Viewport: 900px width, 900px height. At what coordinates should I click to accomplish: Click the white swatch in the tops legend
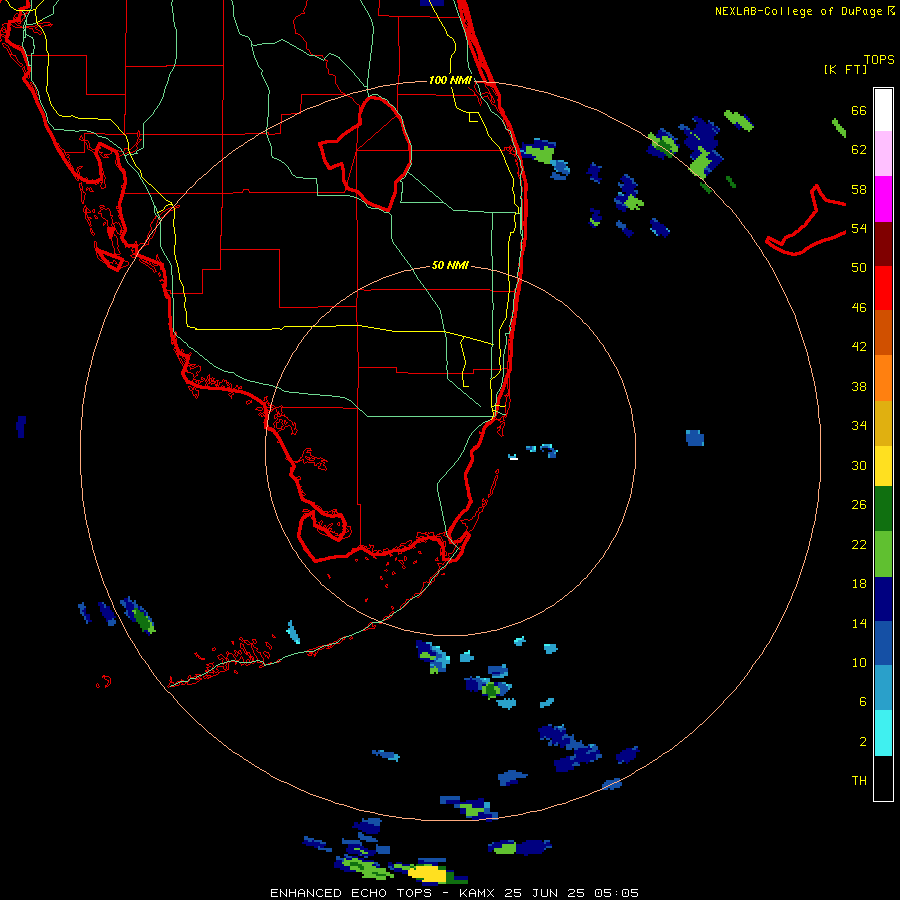883,110
